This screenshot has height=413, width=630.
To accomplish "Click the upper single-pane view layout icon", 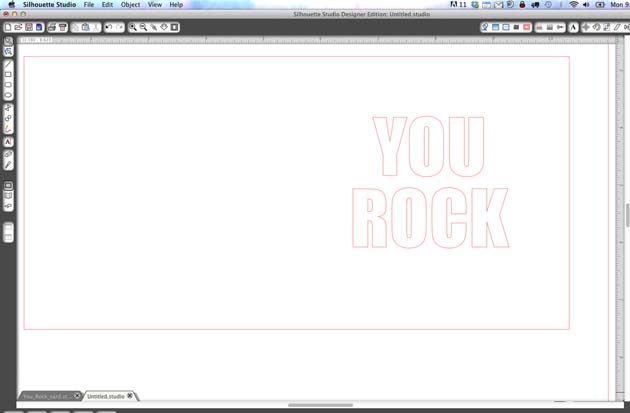I will pyautogui.click(x=8, y=227).
